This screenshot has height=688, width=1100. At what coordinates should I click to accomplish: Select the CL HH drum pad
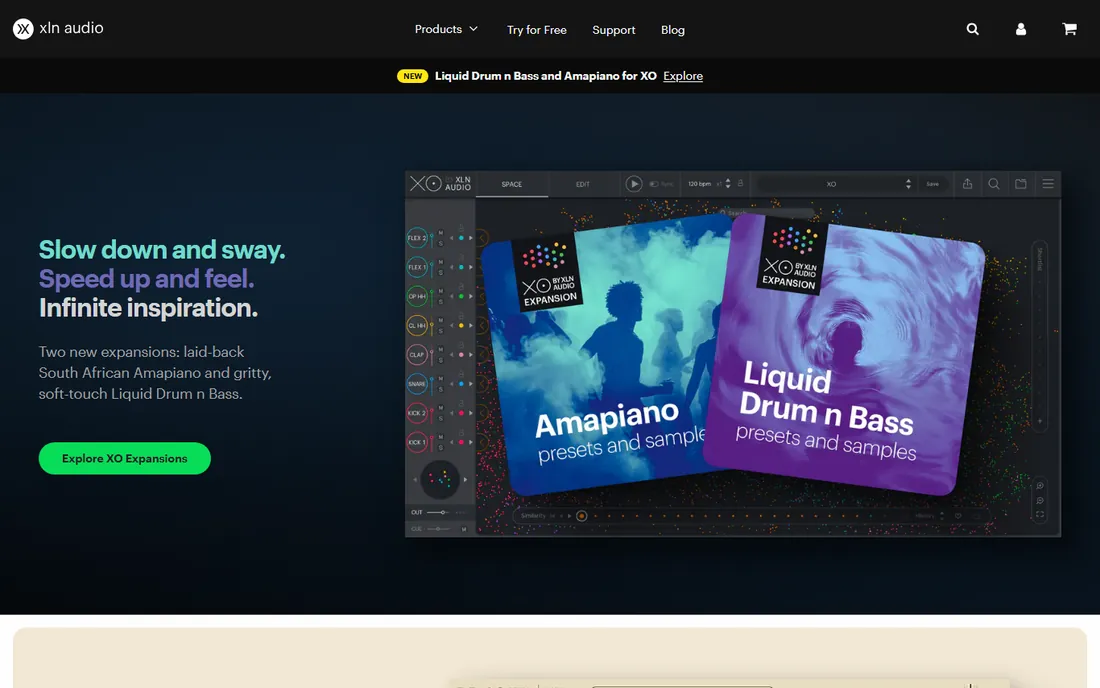point(417,325)
